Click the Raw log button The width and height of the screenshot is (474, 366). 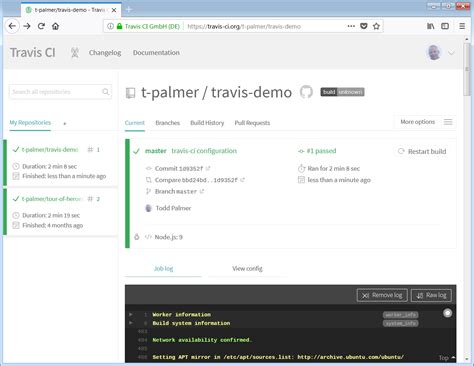coord(431,295)
